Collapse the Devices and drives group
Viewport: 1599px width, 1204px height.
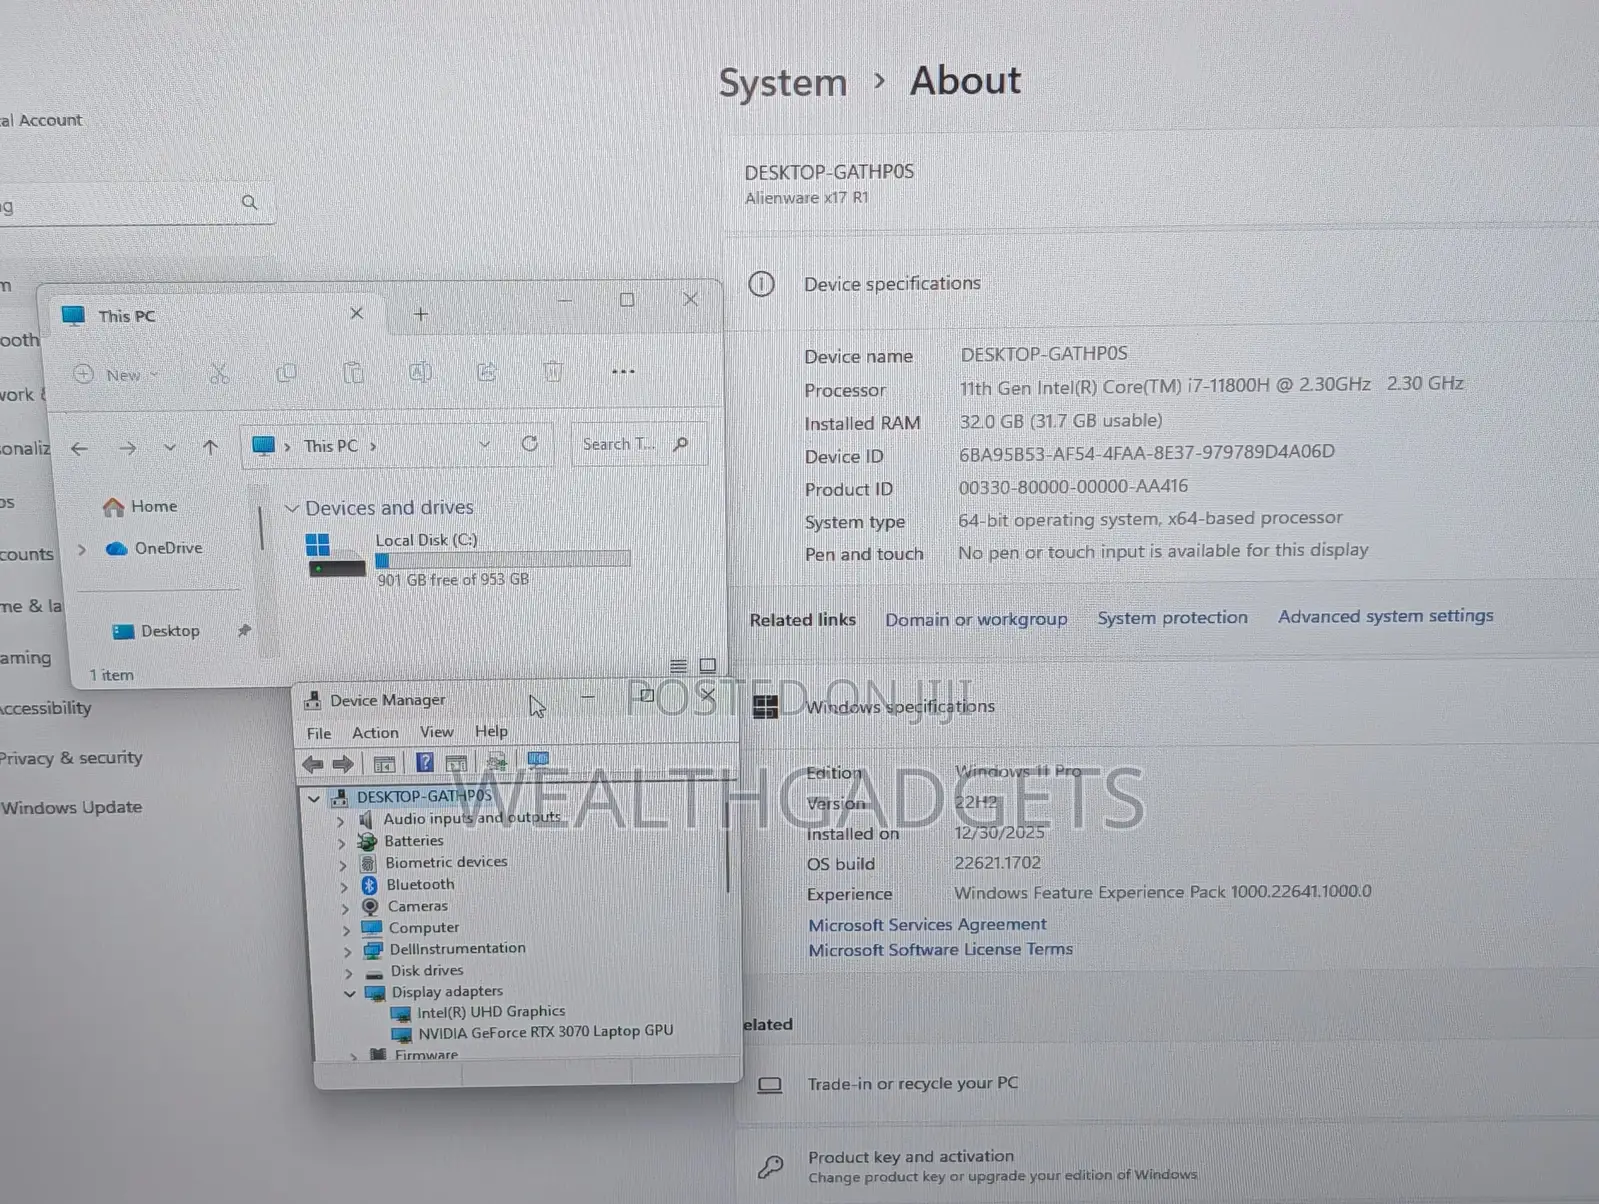tap(292, 508)
